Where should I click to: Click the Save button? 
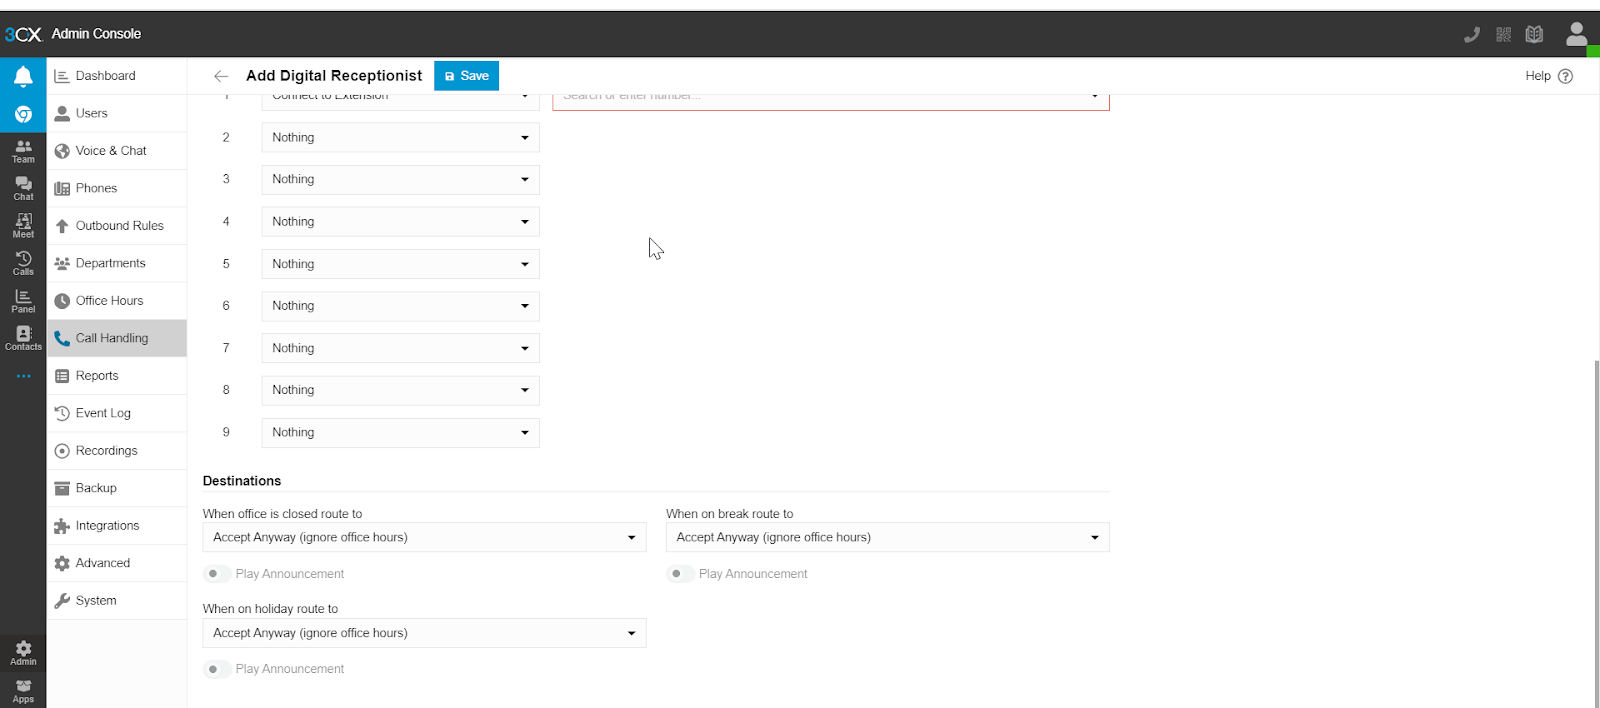(x=466, y=76)
